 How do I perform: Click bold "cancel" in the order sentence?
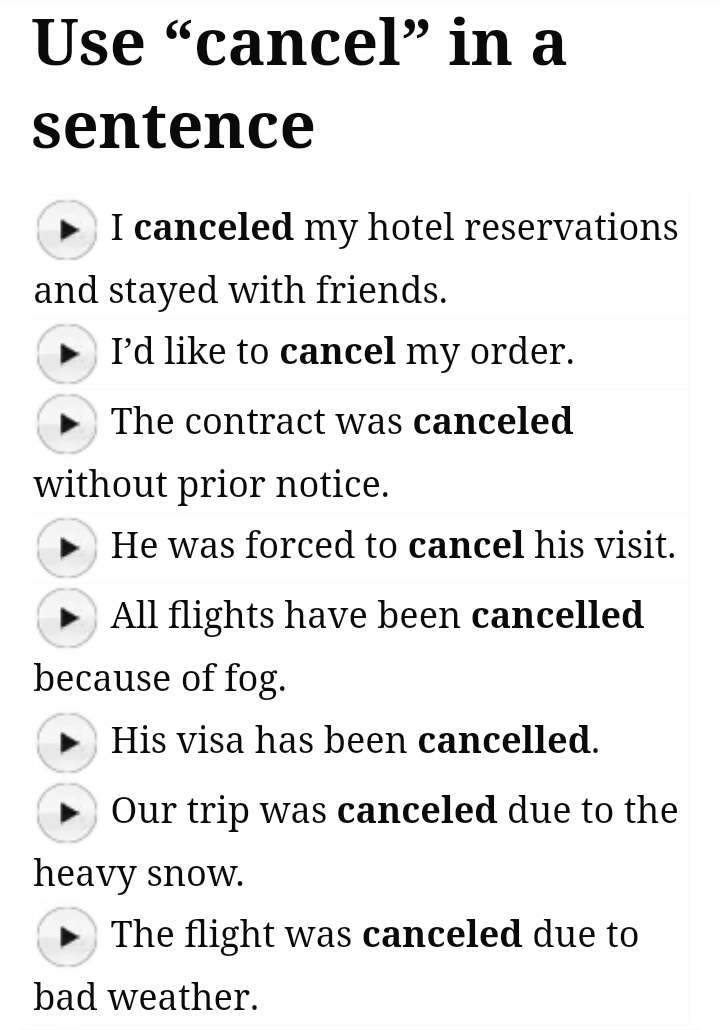(337, 352)
